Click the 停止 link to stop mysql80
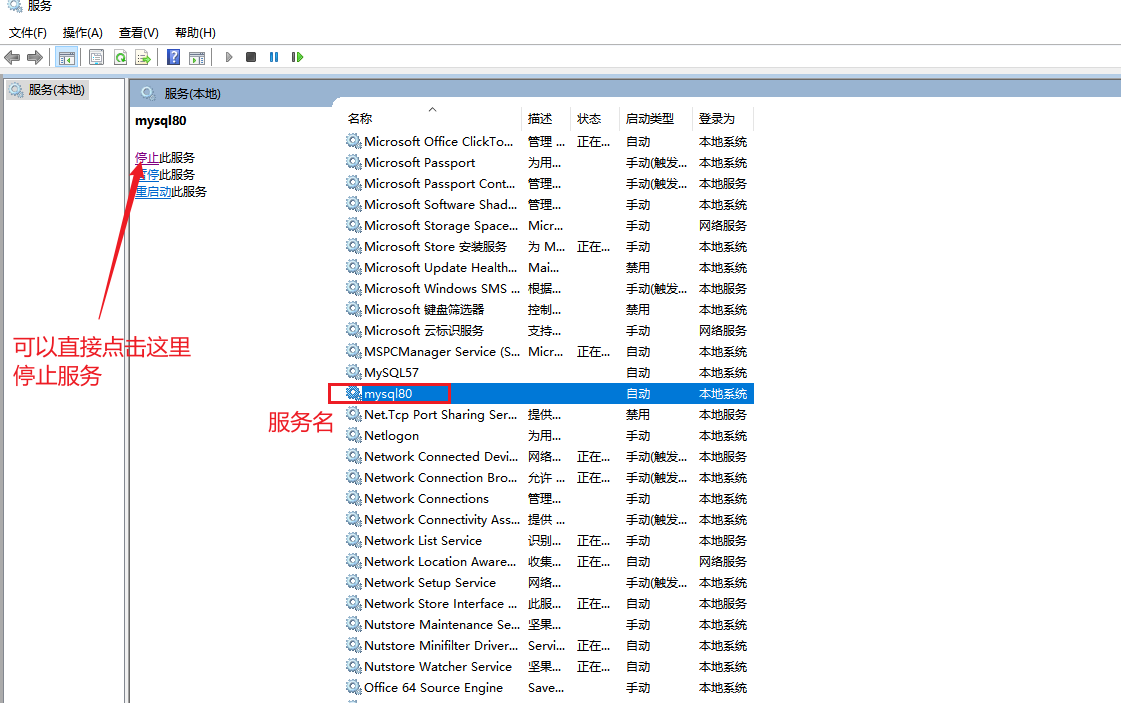The height and width of the screenshot is (703, 1121). [x=147, y=157]
